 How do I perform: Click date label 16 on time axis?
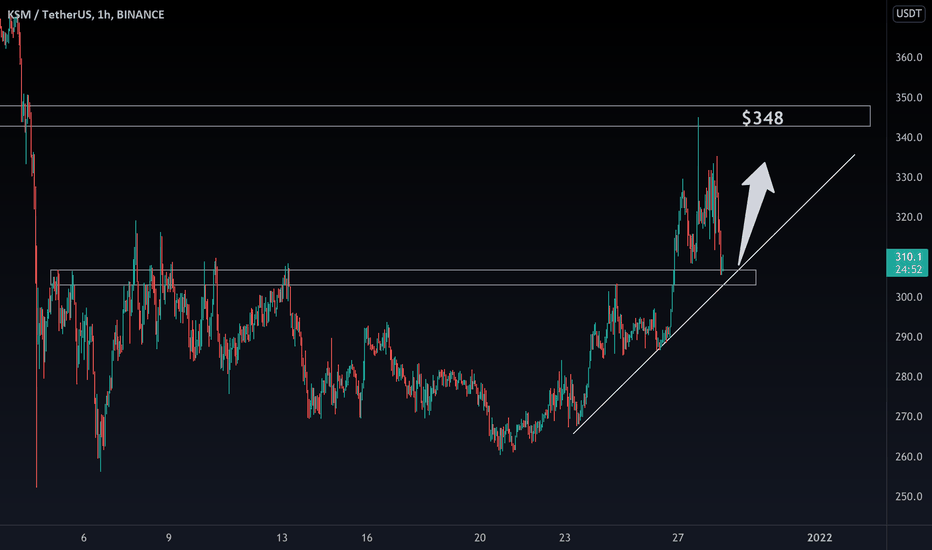coord(367,538)
